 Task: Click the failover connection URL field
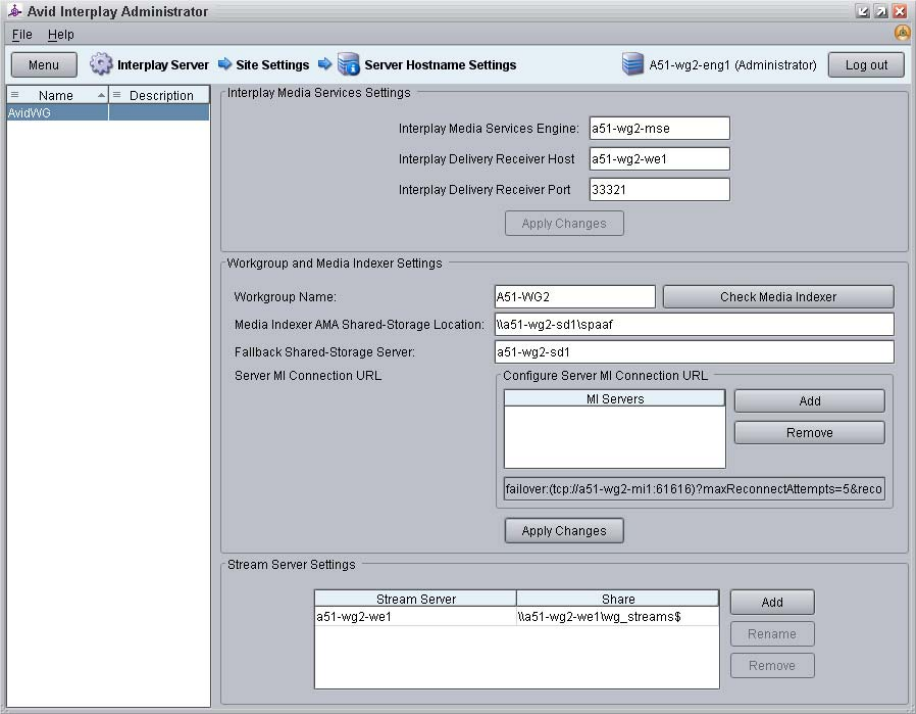click(x=694, y=488)
